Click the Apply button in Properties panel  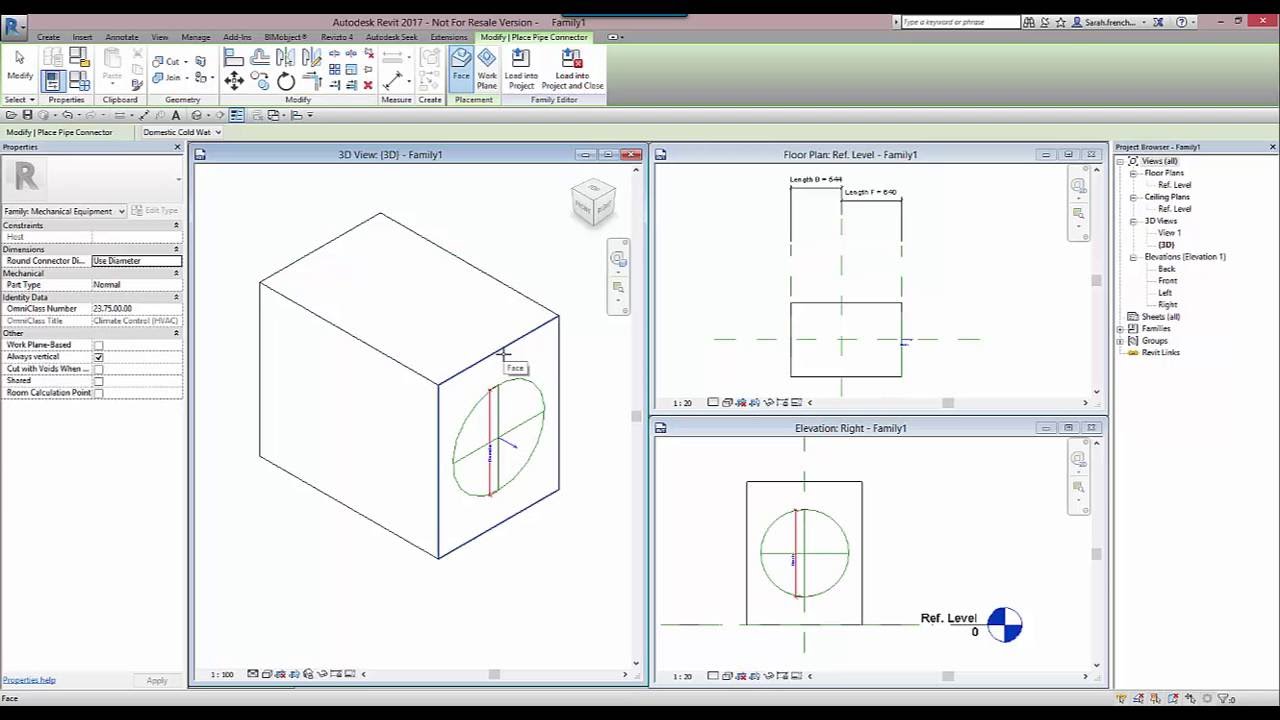pyautogui.click(x=157, y=680)
